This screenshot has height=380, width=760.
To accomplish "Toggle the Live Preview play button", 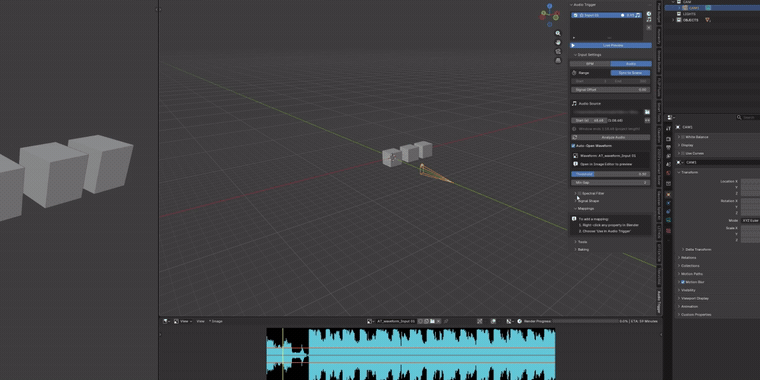I will pyautogui.click(x=611, y=45).
